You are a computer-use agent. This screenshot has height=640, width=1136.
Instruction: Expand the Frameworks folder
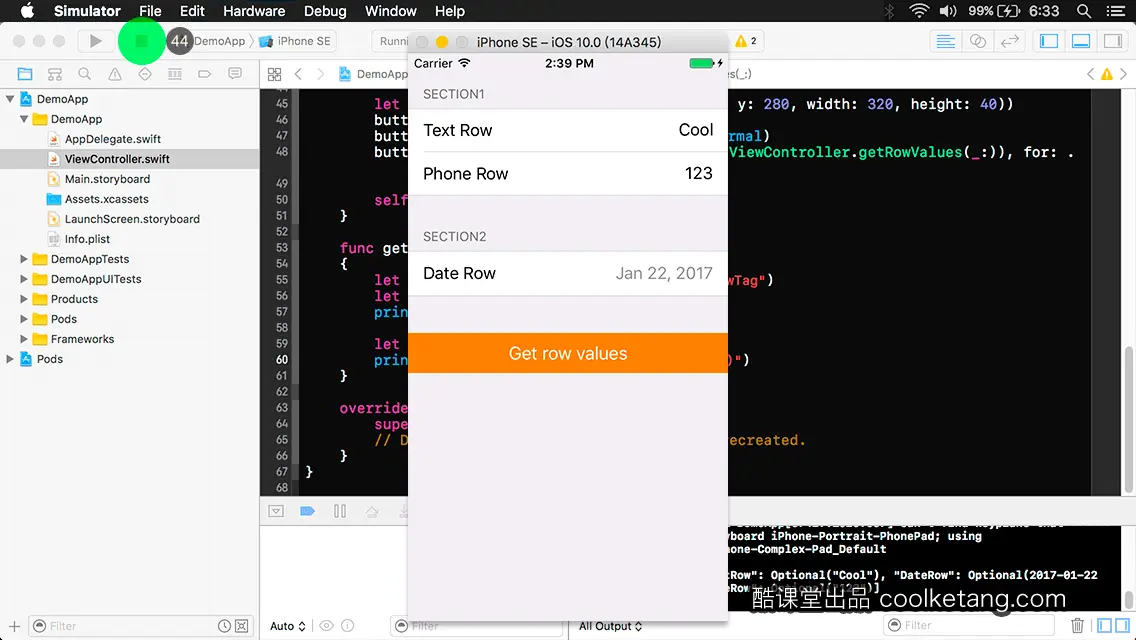tap(24, 338)
